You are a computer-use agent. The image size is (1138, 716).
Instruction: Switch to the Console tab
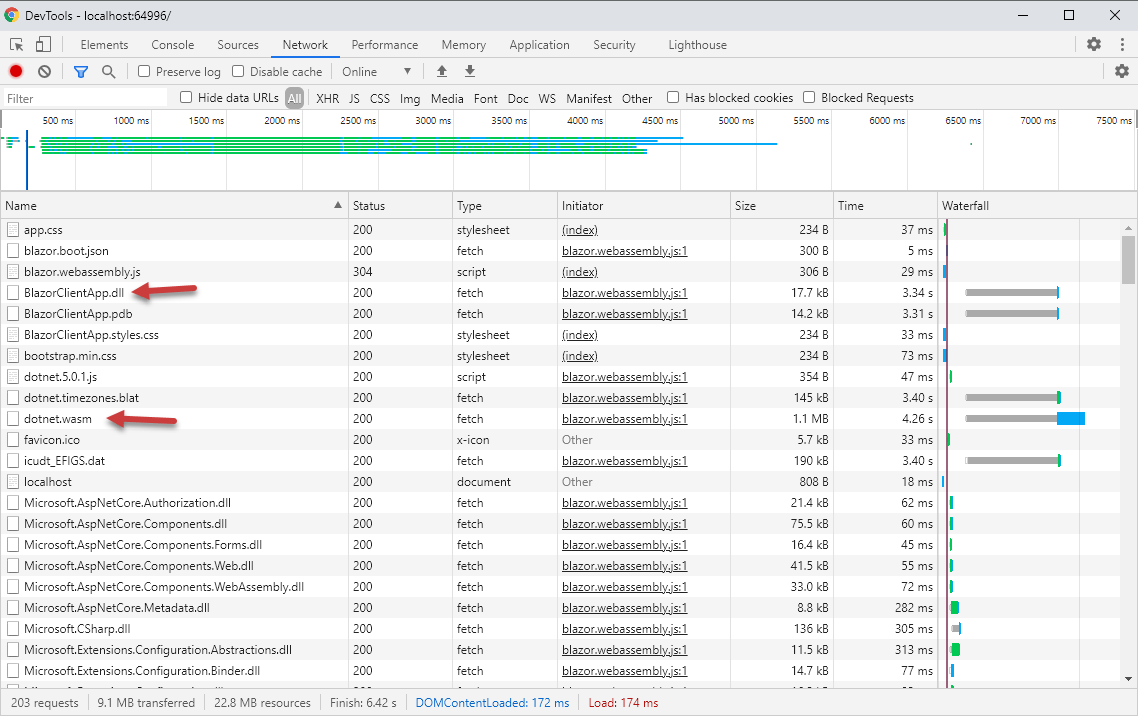172,44
